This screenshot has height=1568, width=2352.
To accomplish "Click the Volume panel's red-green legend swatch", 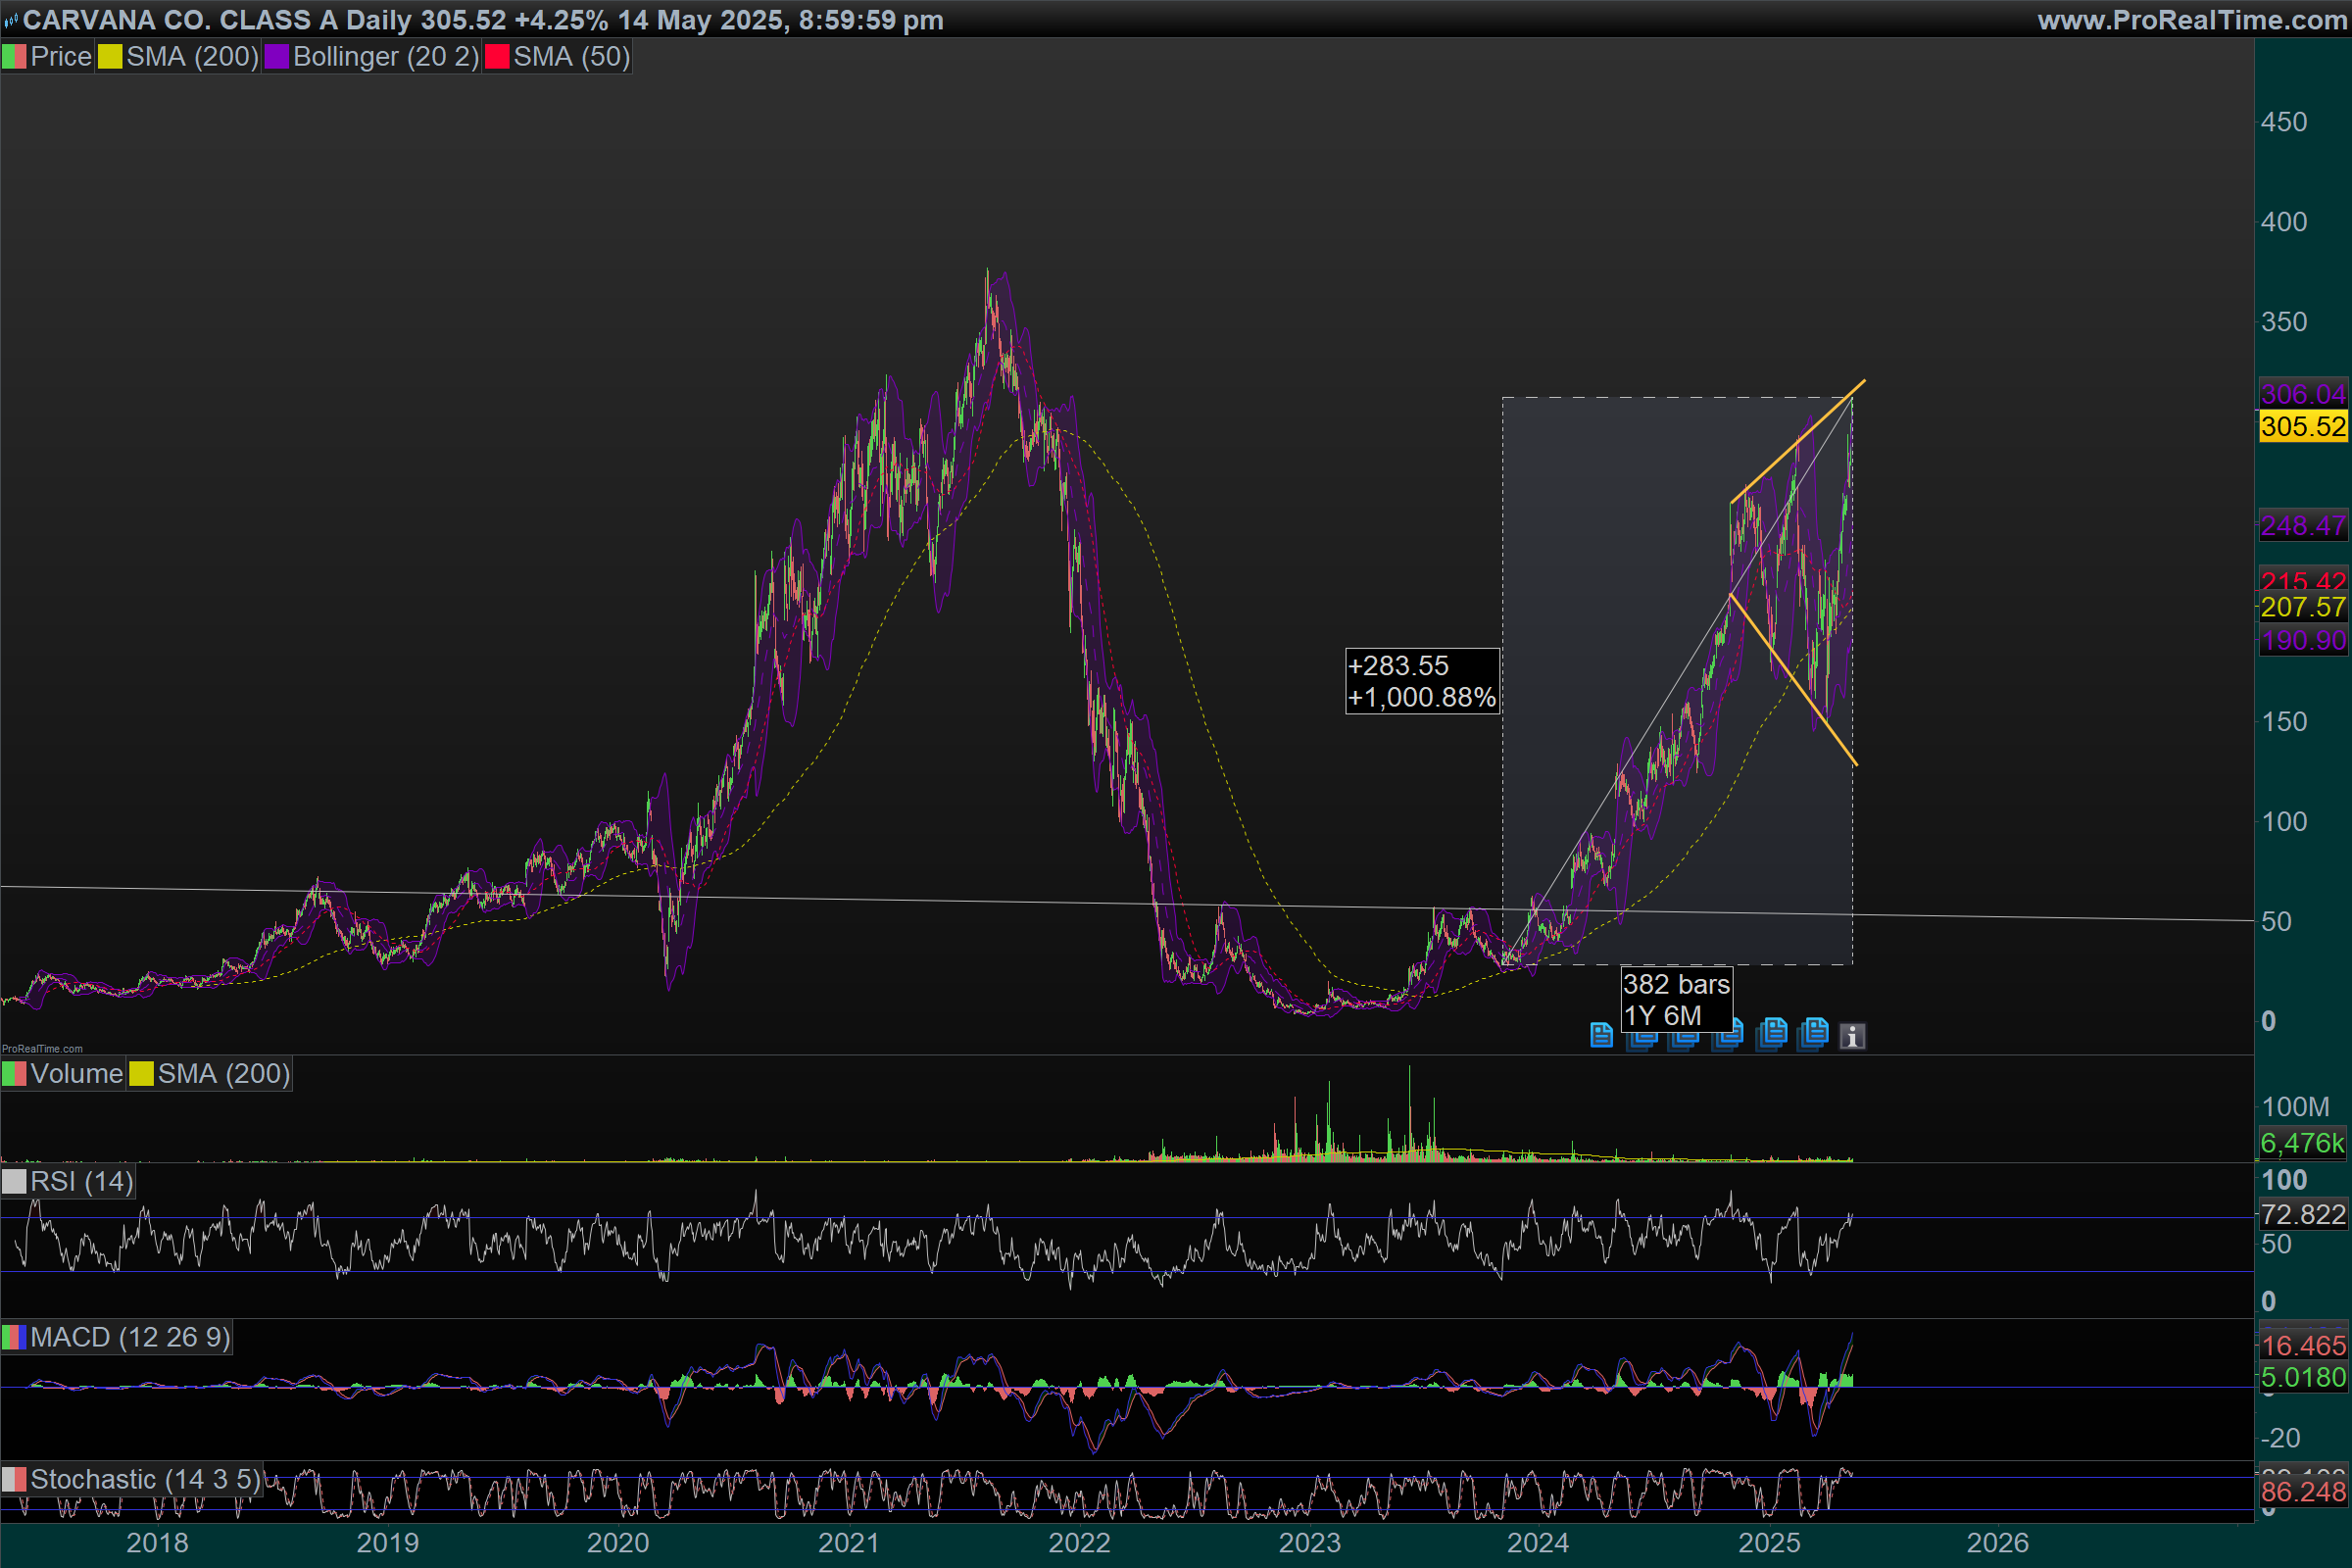I will [14, 1074].
